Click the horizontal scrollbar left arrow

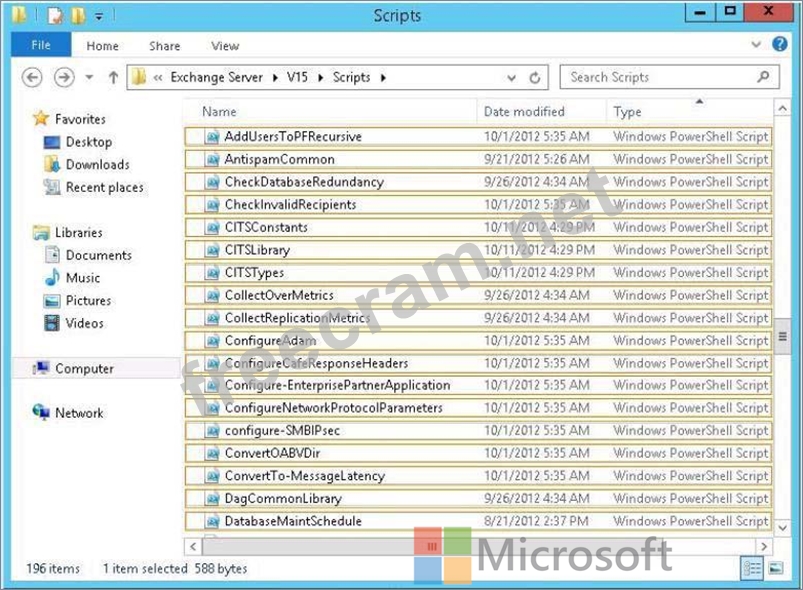coord(193,546)
